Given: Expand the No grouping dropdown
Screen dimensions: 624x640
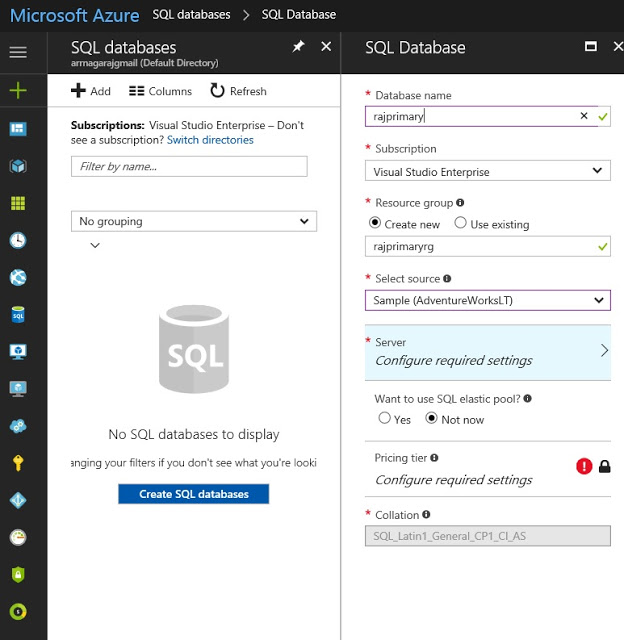Looking at the screenshot, I should pyautogui.click(x=194, y=221).
